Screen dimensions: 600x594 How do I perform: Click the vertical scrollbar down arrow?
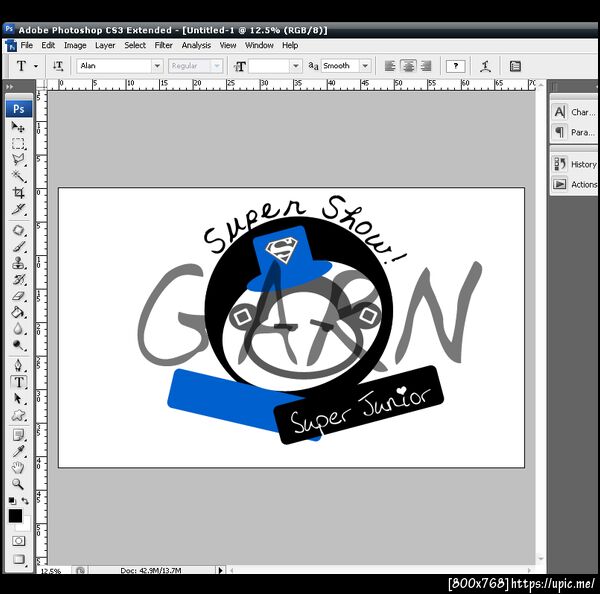tap(540, 559)
